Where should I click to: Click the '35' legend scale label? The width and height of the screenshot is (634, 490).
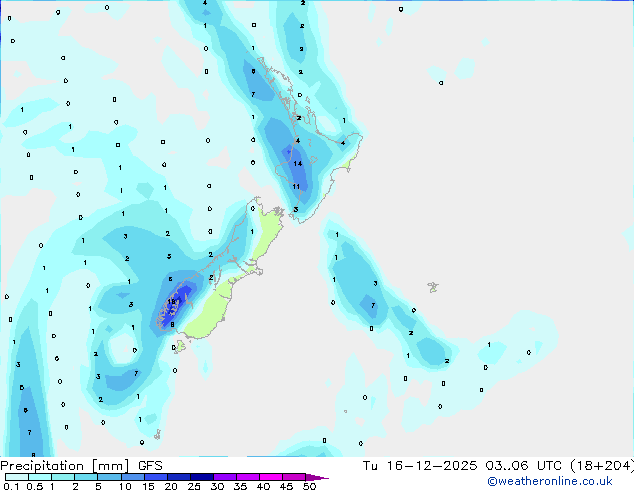(240, 486)
